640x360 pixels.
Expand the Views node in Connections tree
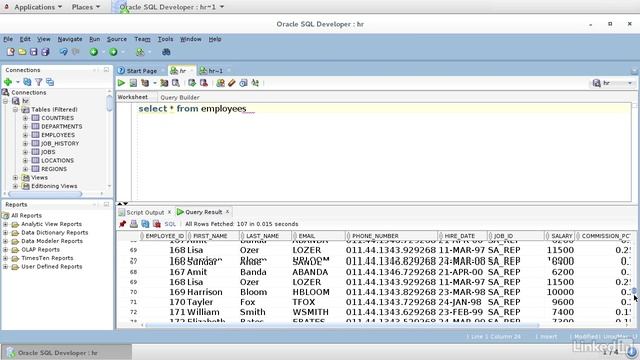pos(15,178)
